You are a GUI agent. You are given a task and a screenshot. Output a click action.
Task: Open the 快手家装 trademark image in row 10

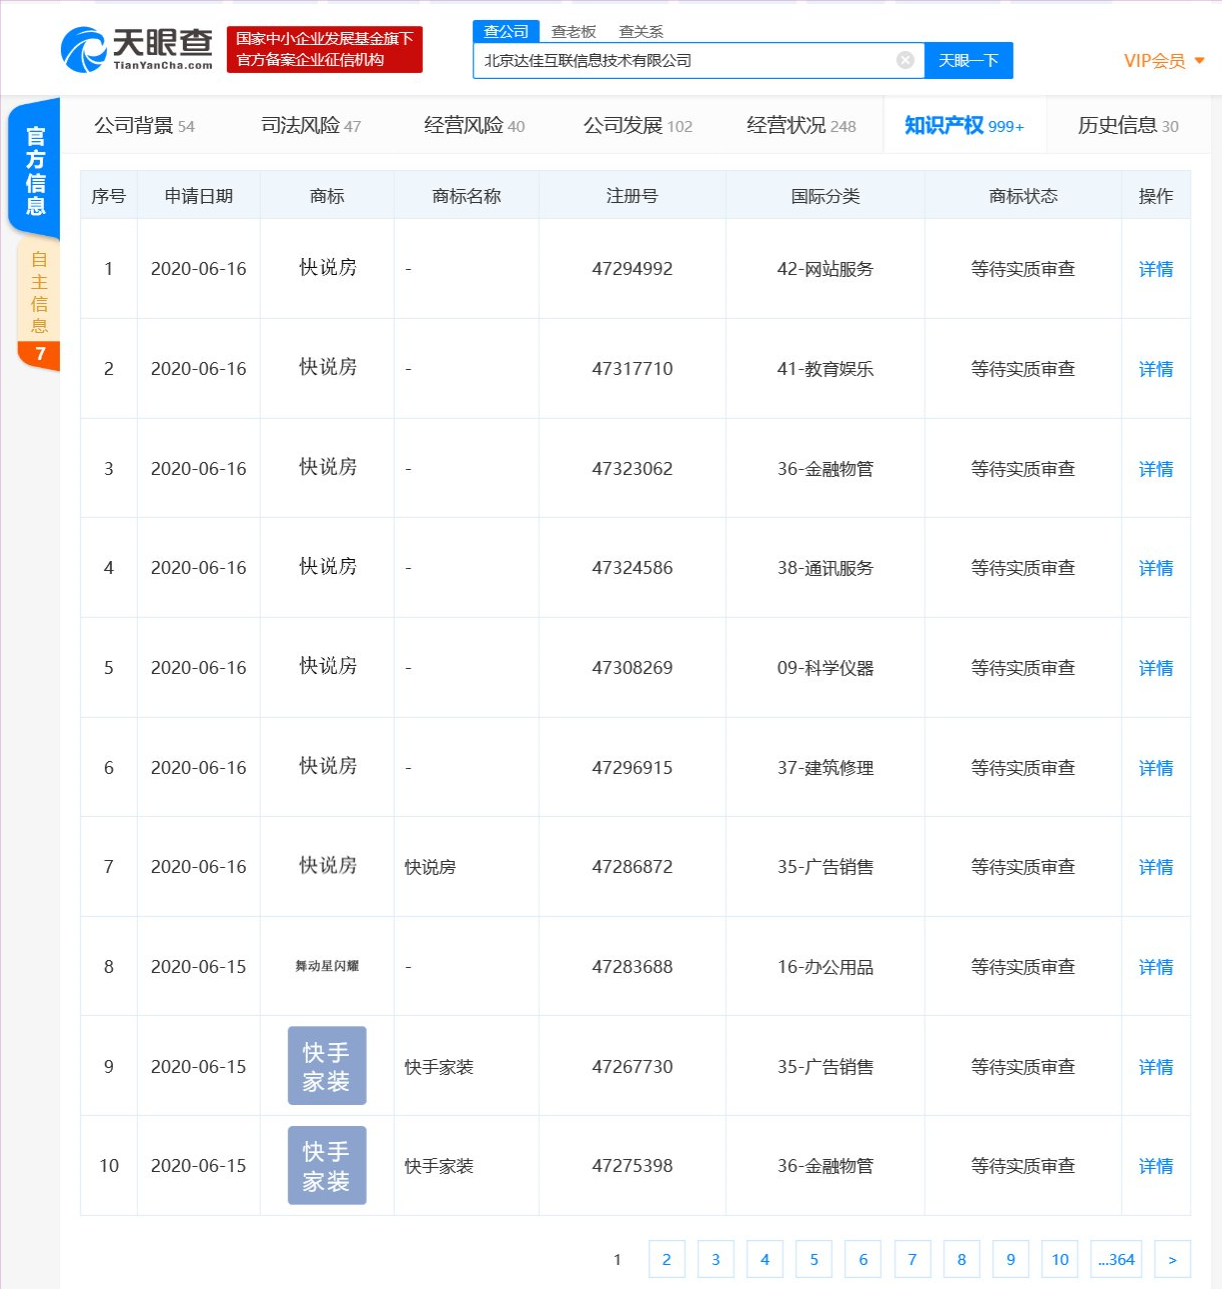tap(327, 1165)
